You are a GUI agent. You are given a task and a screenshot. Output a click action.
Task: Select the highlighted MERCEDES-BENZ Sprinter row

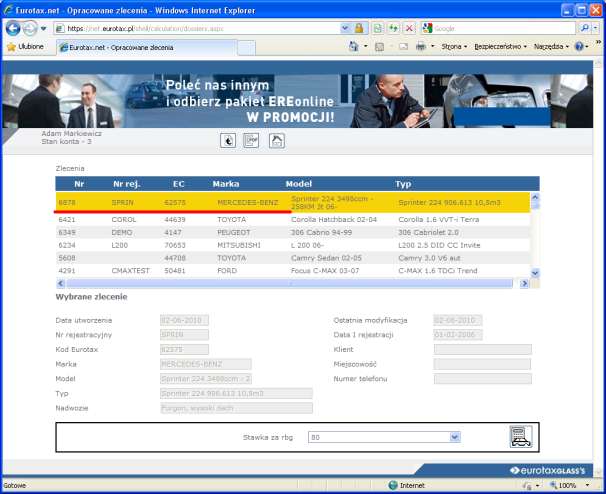click(293, 203)
